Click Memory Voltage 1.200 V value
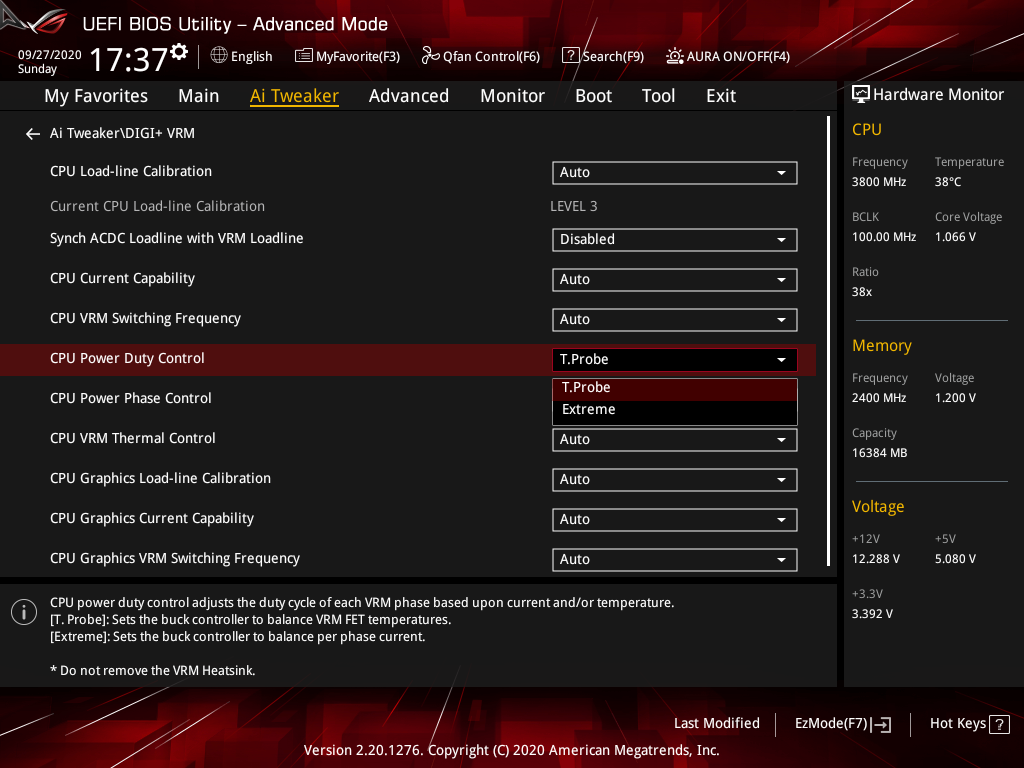The height and width of the screenshot is (768, 1024). pos(955,398)
